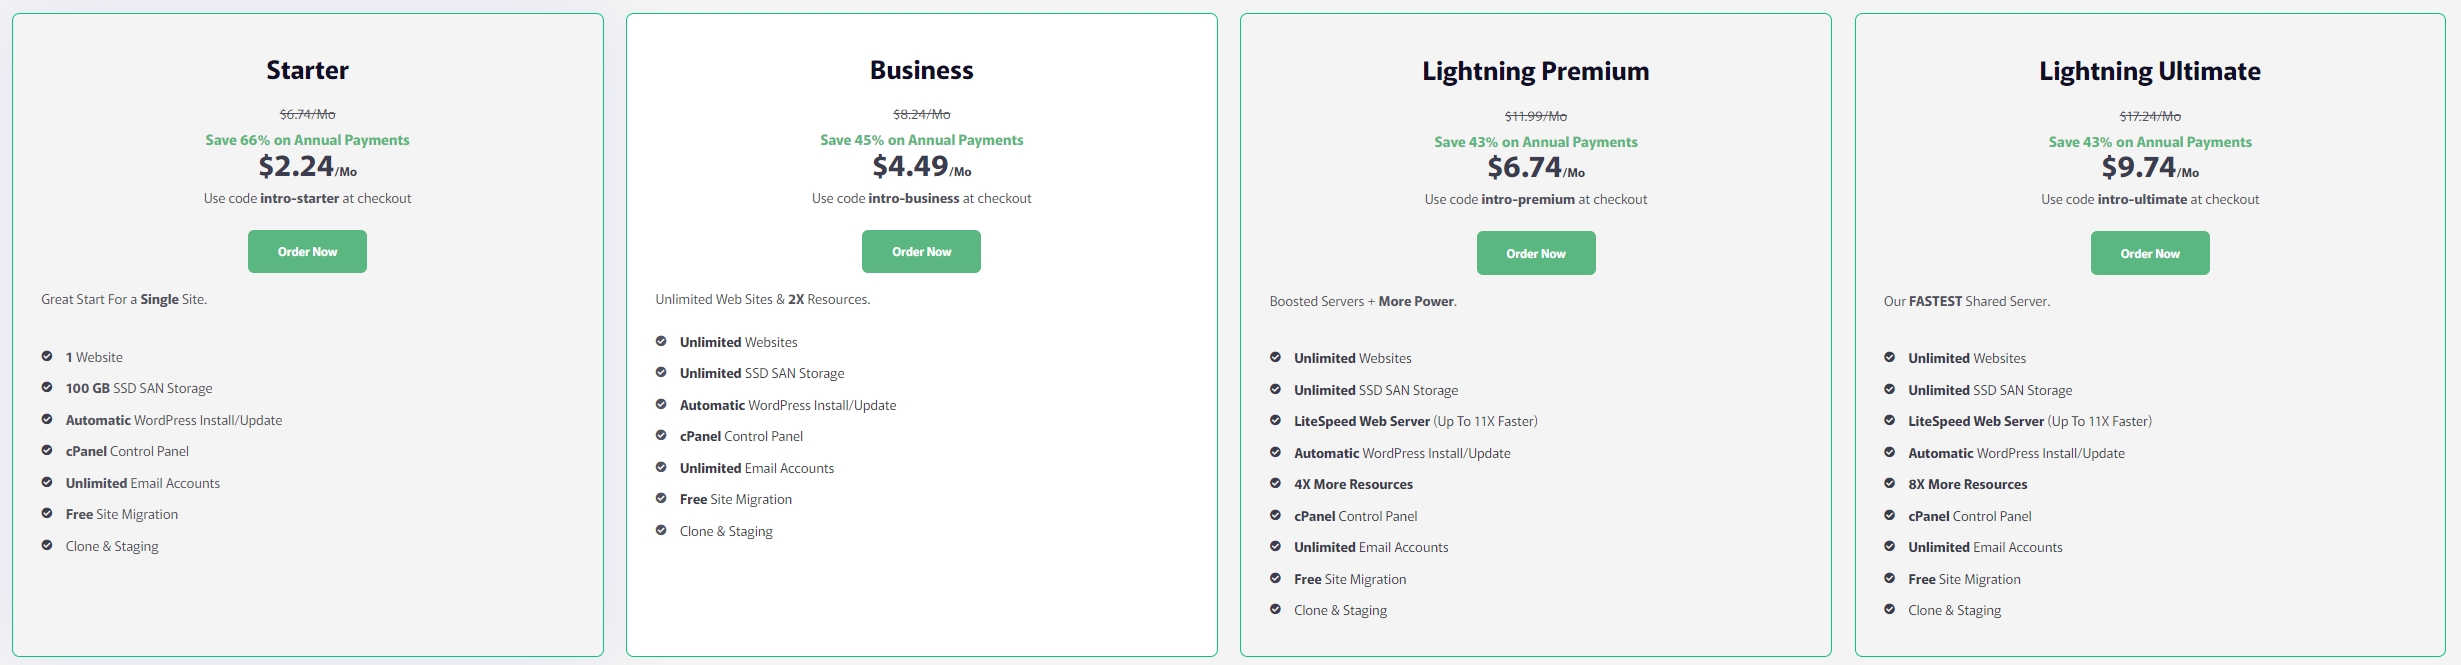Click the checkmark beside 8X More Resources
This screenshot has width=2461, height=665.
coord(1889,484)
